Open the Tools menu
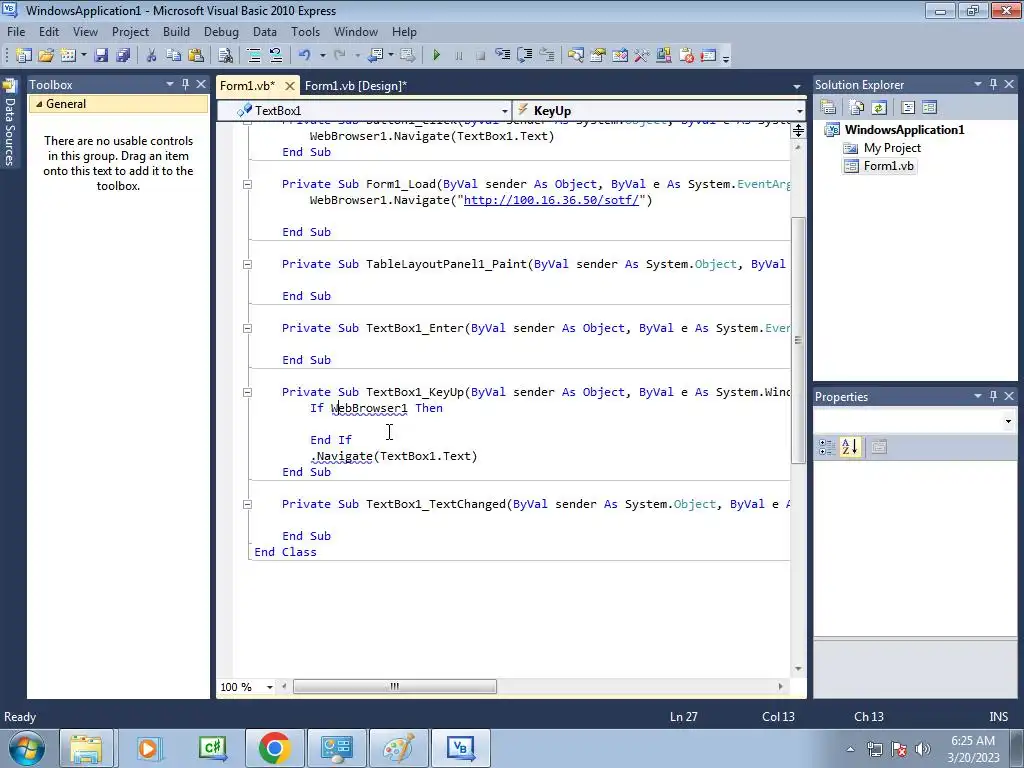1024x768 pixels. click(305, 31)
